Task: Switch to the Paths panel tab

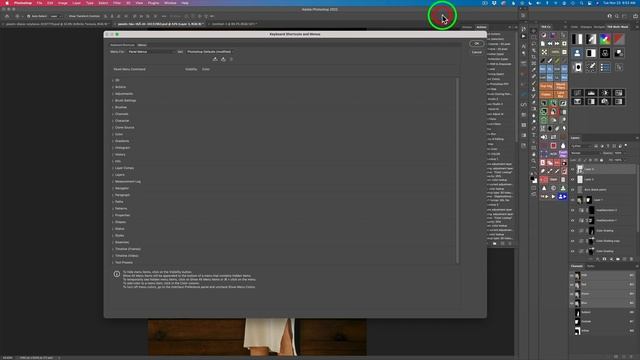Action: 590,266
